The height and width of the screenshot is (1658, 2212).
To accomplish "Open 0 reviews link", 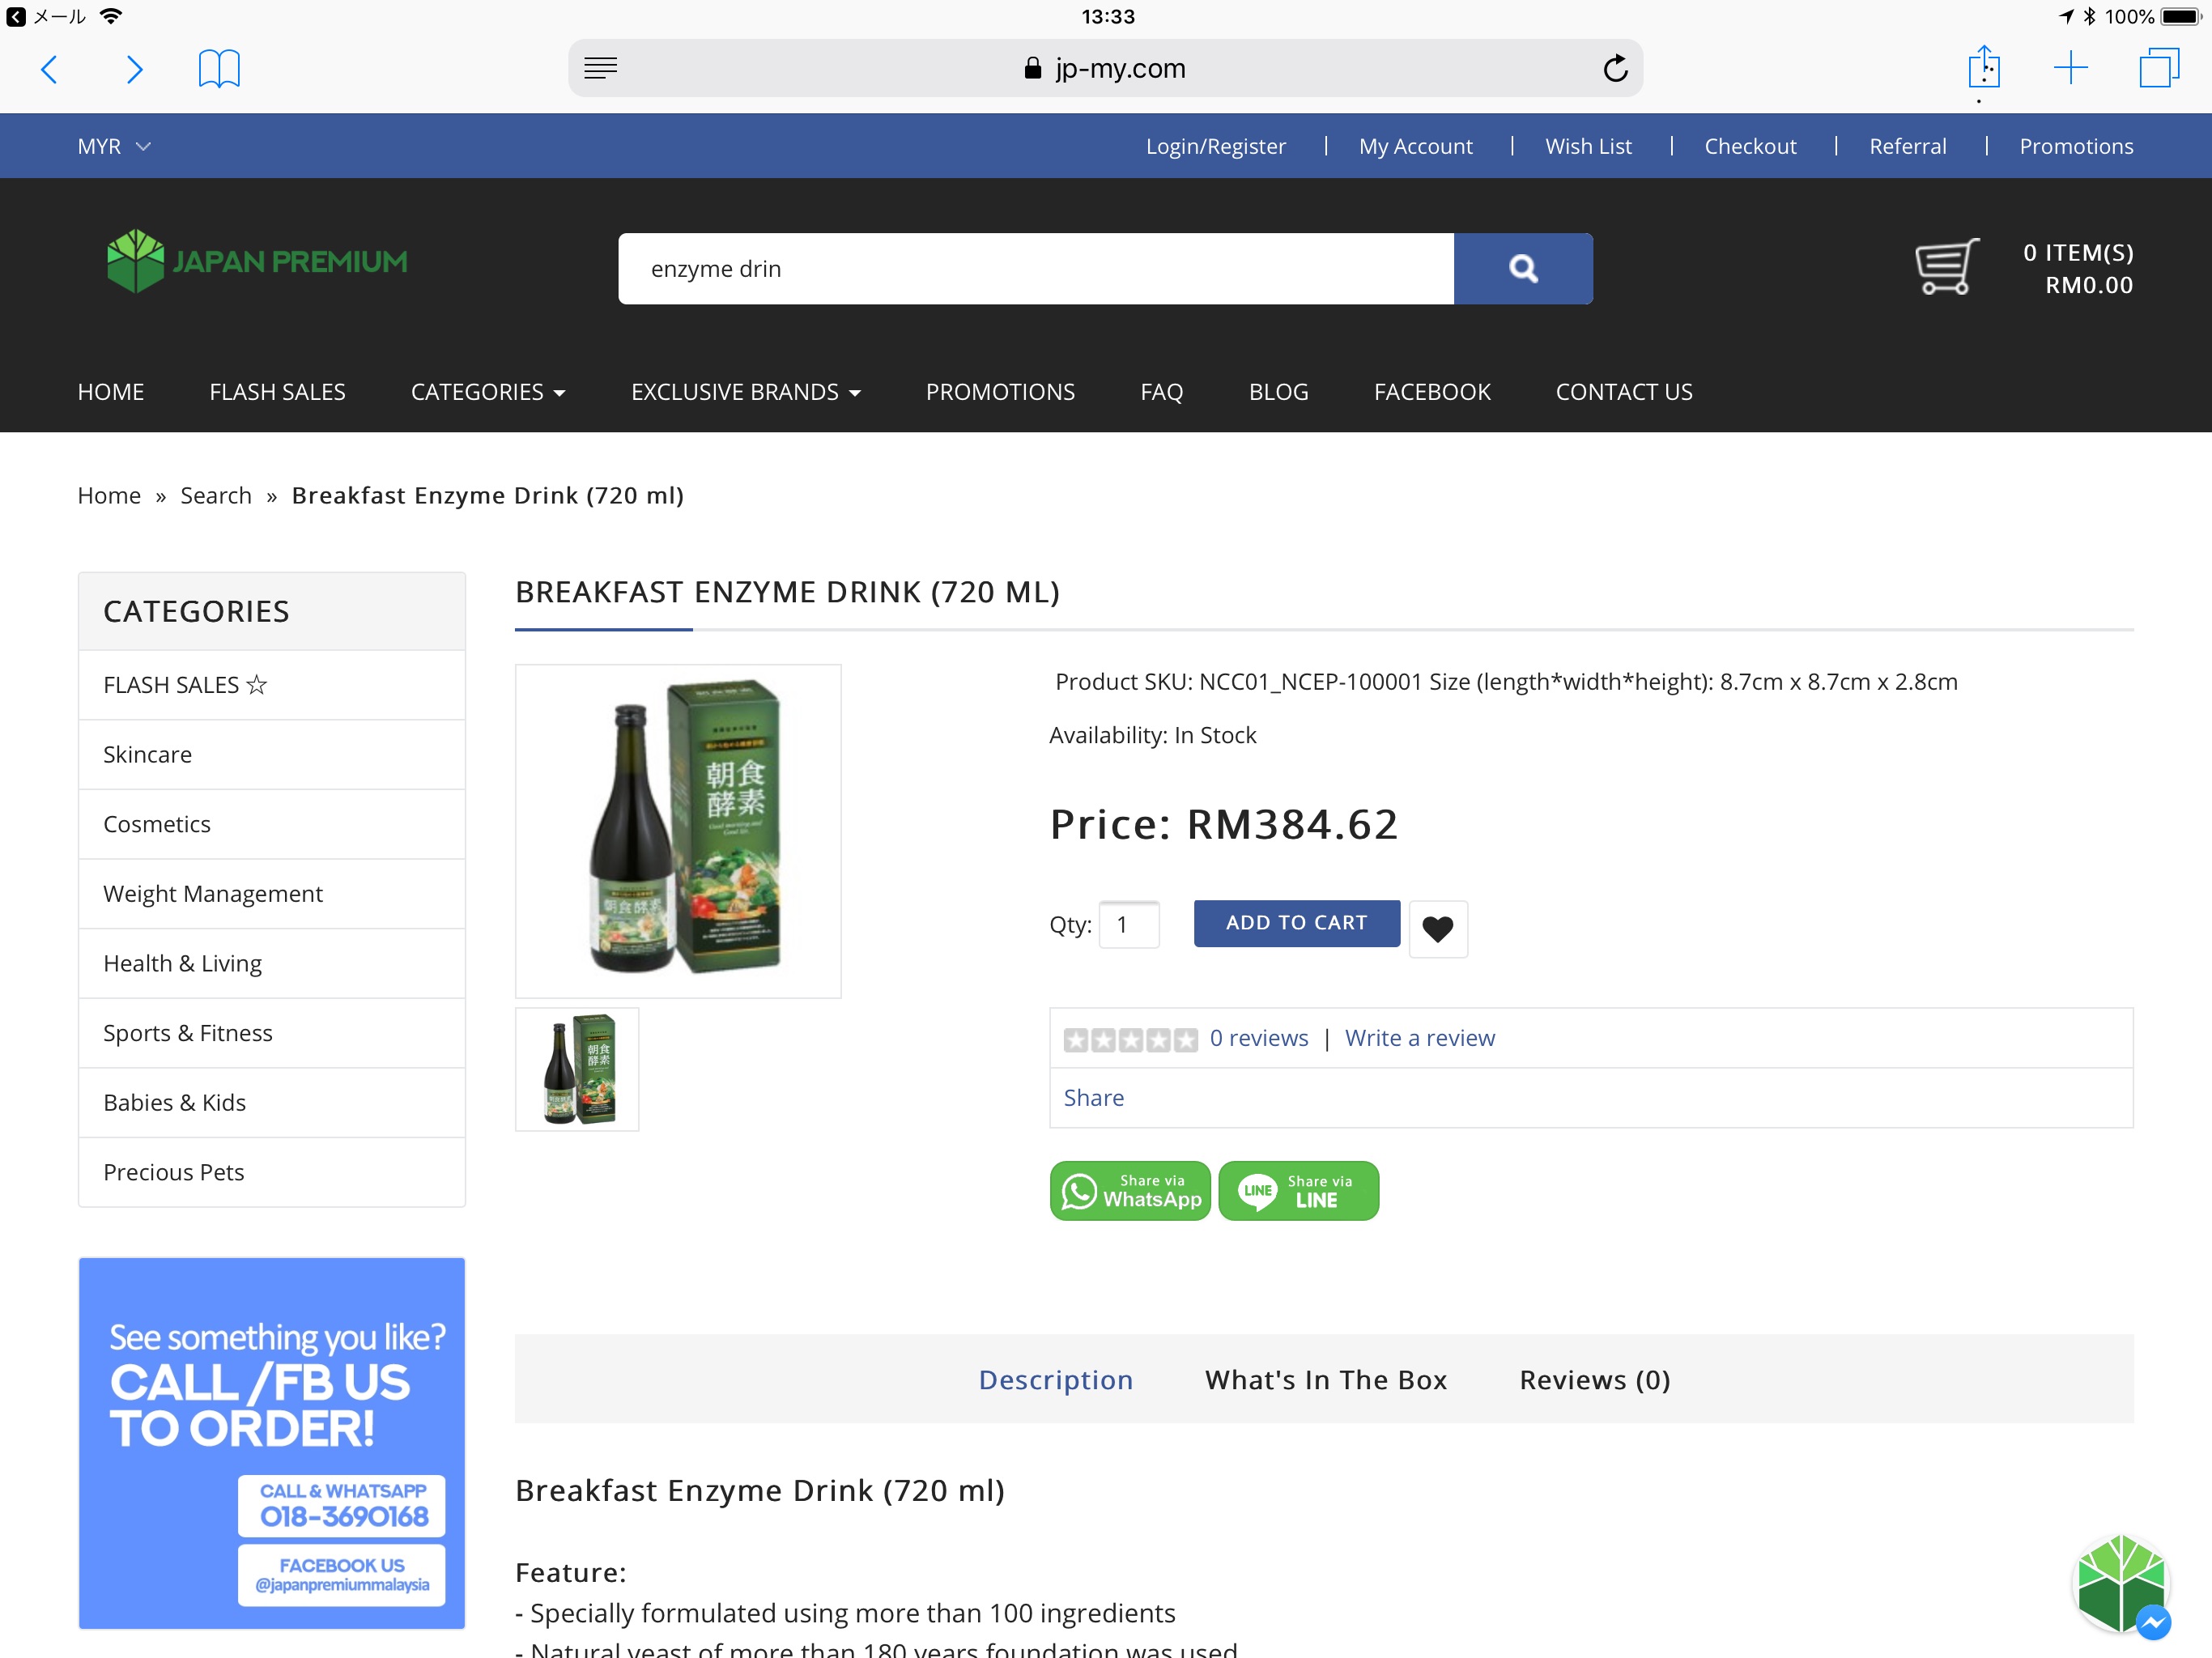I will point(1258,1038).
